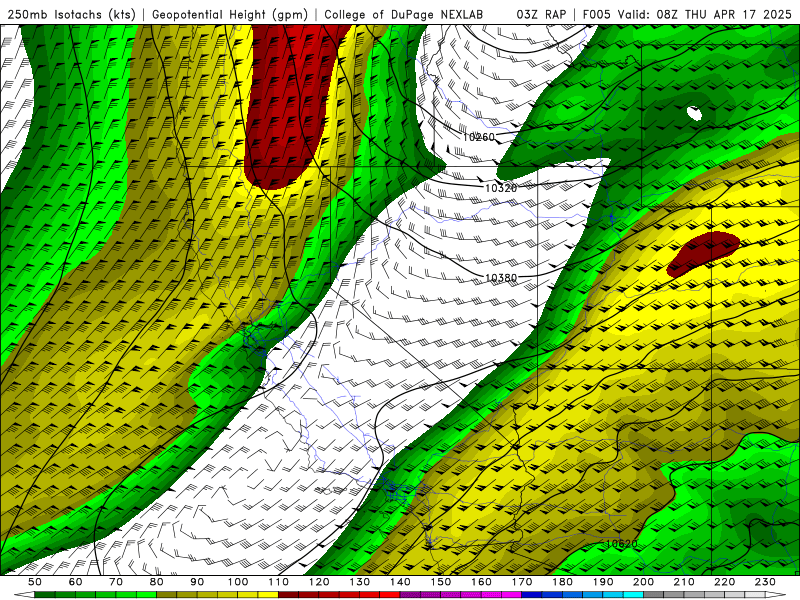The width and height of the screenshot is (800, 600).
Task: Pick the dark blue swatch right of 170
Action: pos(532,595)
